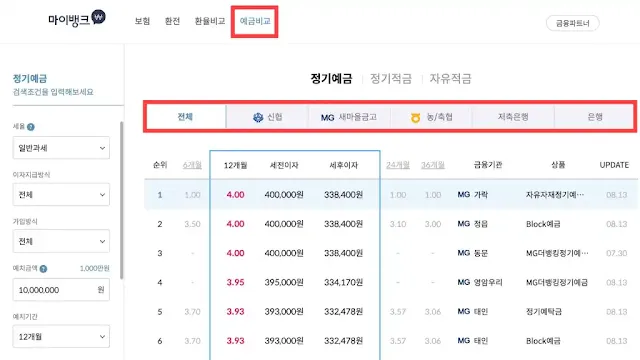Click the 334,170원 after-tax interest
Screen dimensions: 640x360
[344, 282]
